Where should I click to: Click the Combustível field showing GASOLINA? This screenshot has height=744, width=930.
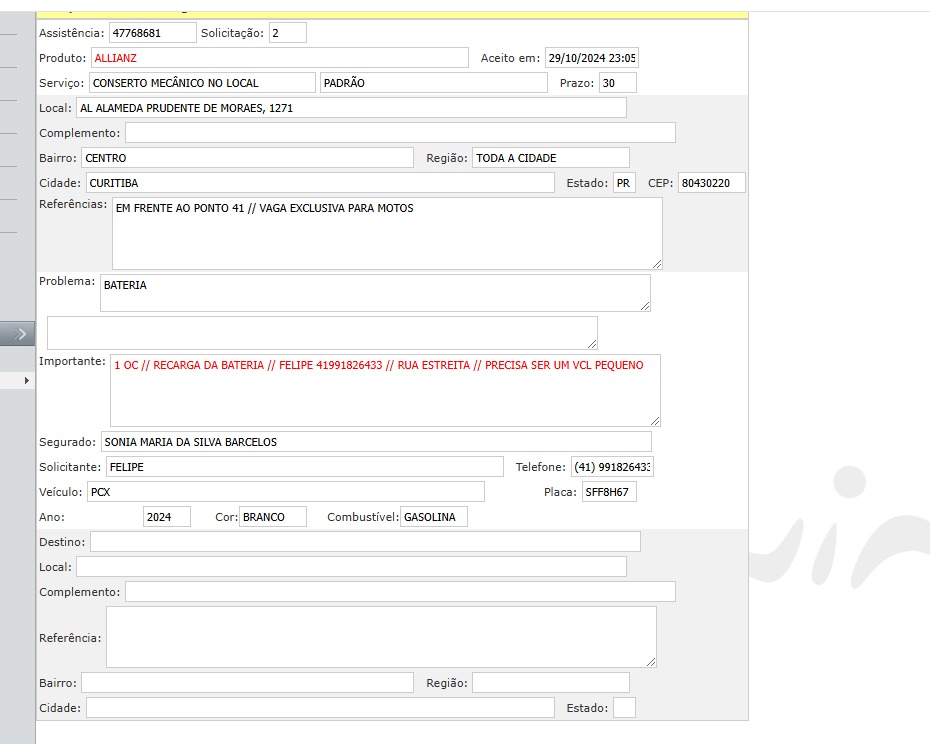pos(433,517)
